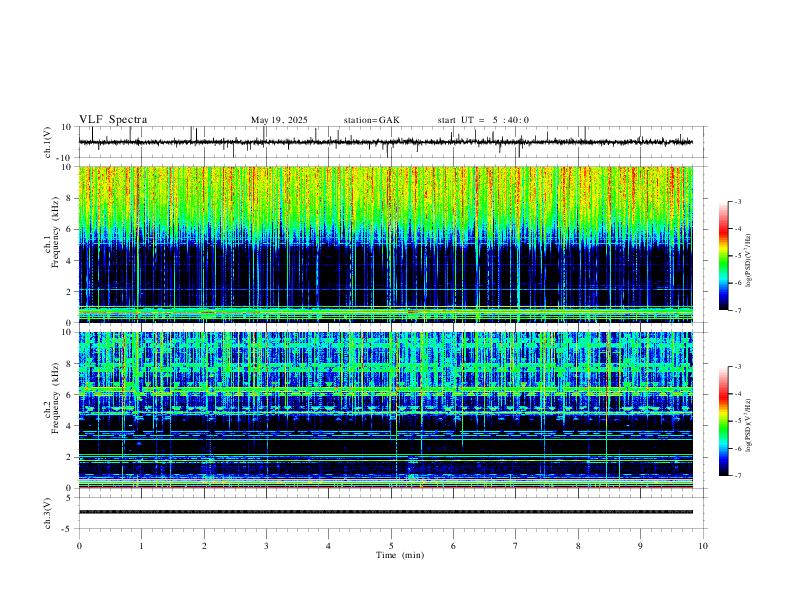Click the upper 'log(PSD)(V²/Hz)' colorbar label
792x612 pixels.
(x=749, y=261)
